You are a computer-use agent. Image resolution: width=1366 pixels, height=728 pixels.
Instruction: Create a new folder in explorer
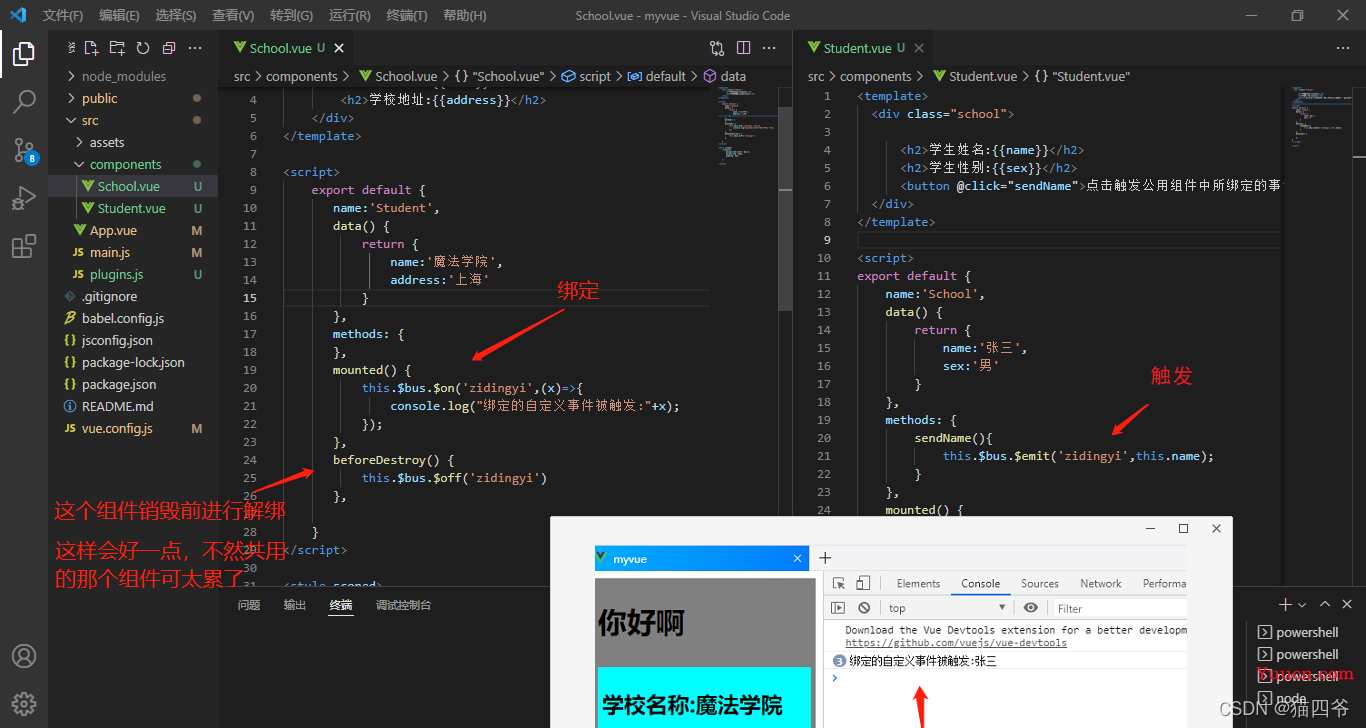[117, 48]
